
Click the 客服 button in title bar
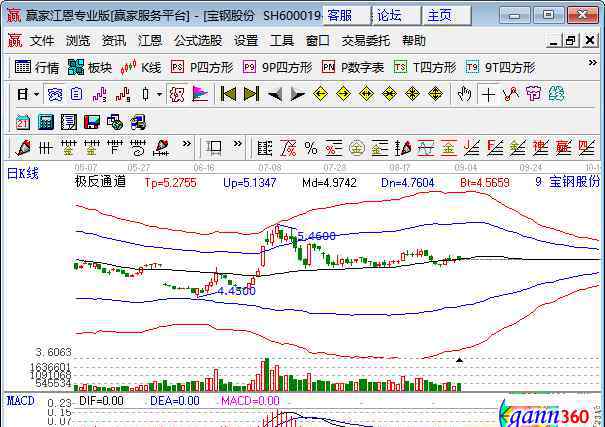tap(346, 15)
